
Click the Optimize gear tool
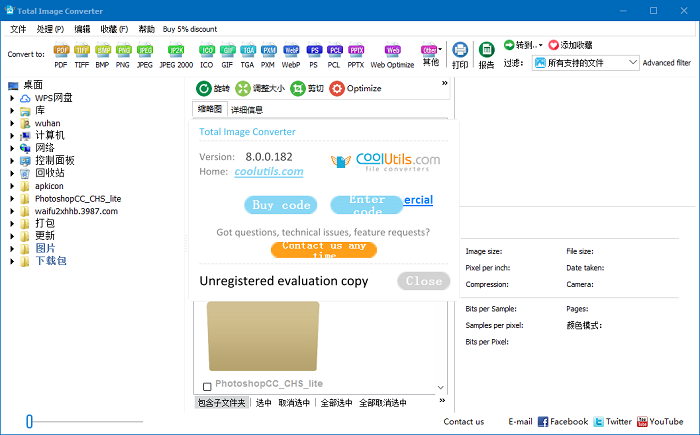(355, 88)
